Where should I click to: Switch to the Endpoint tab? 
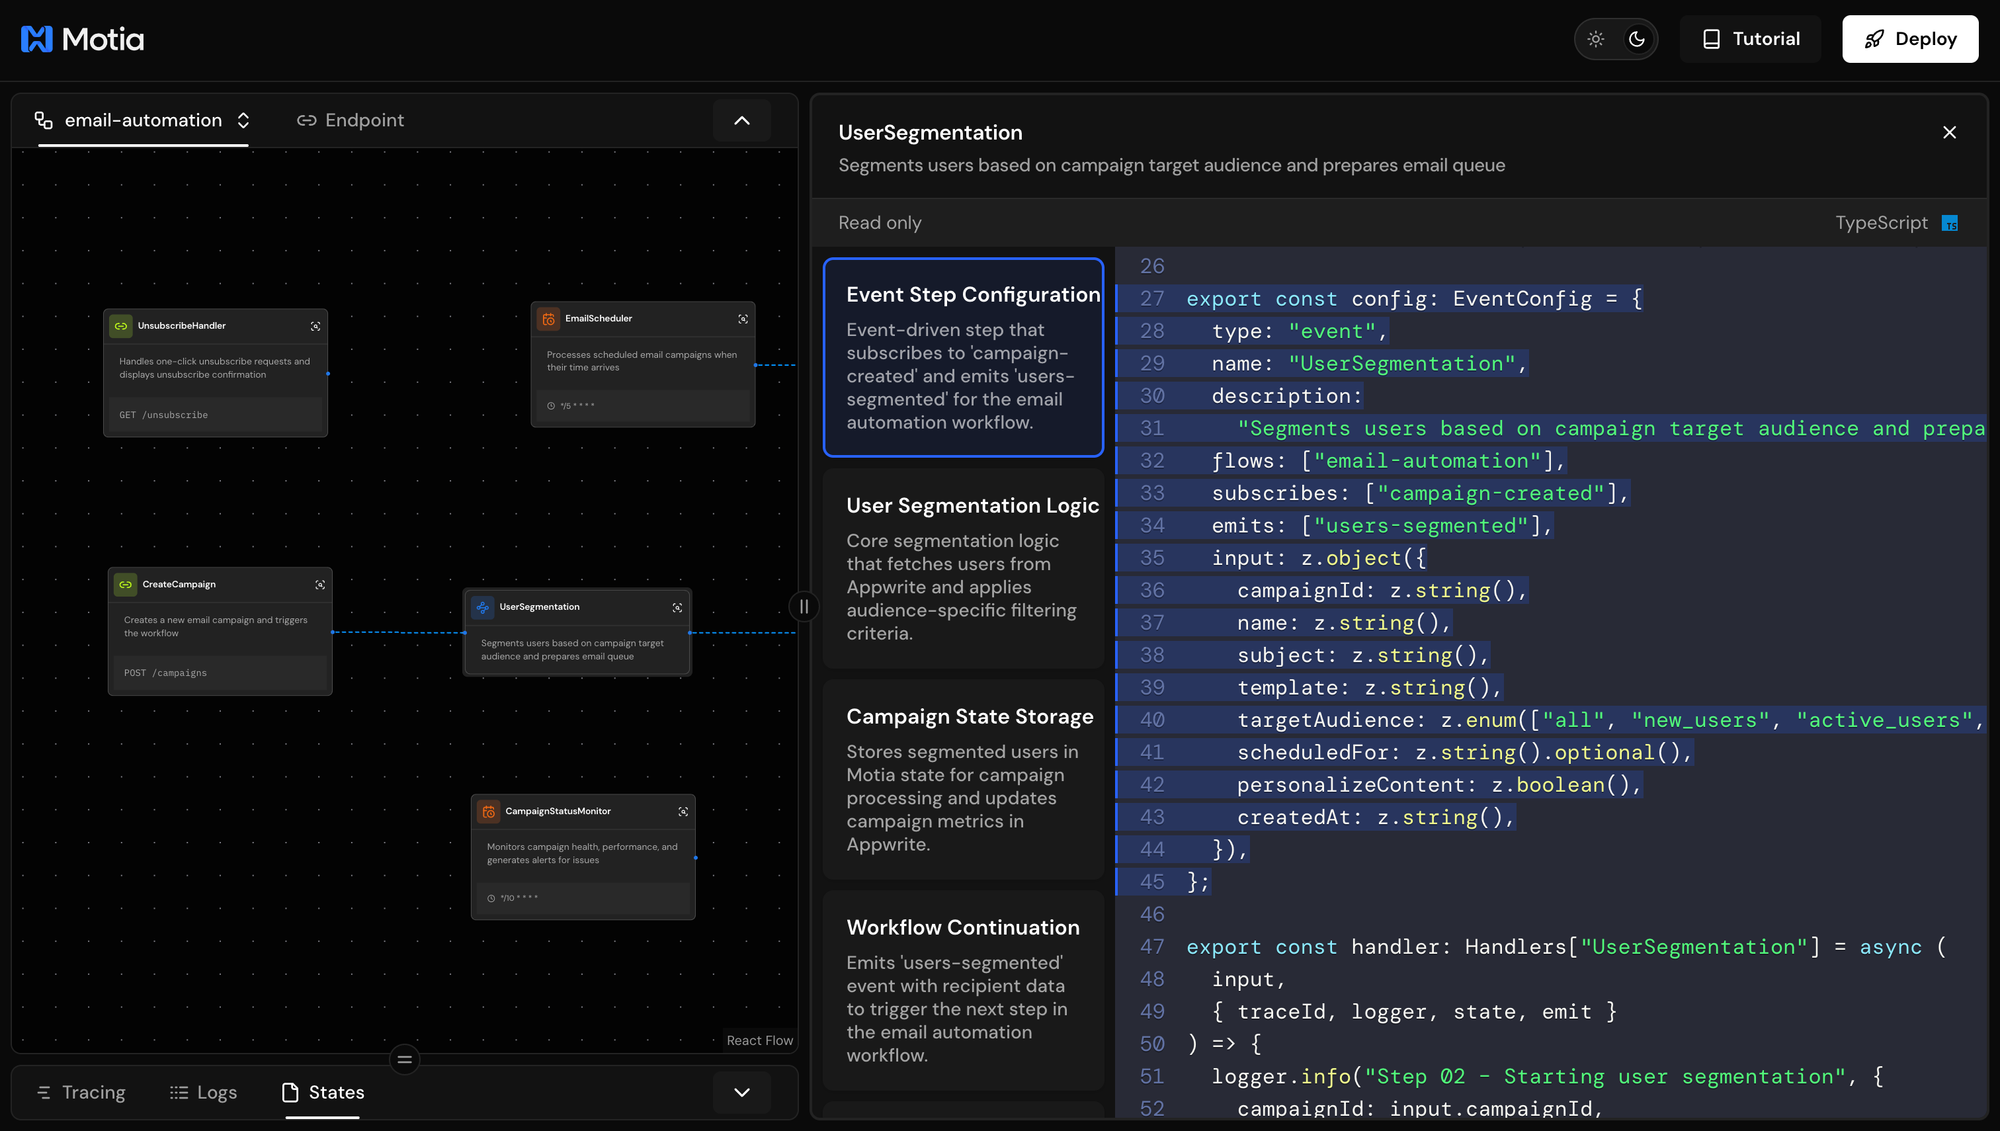[x=351, y=120]
